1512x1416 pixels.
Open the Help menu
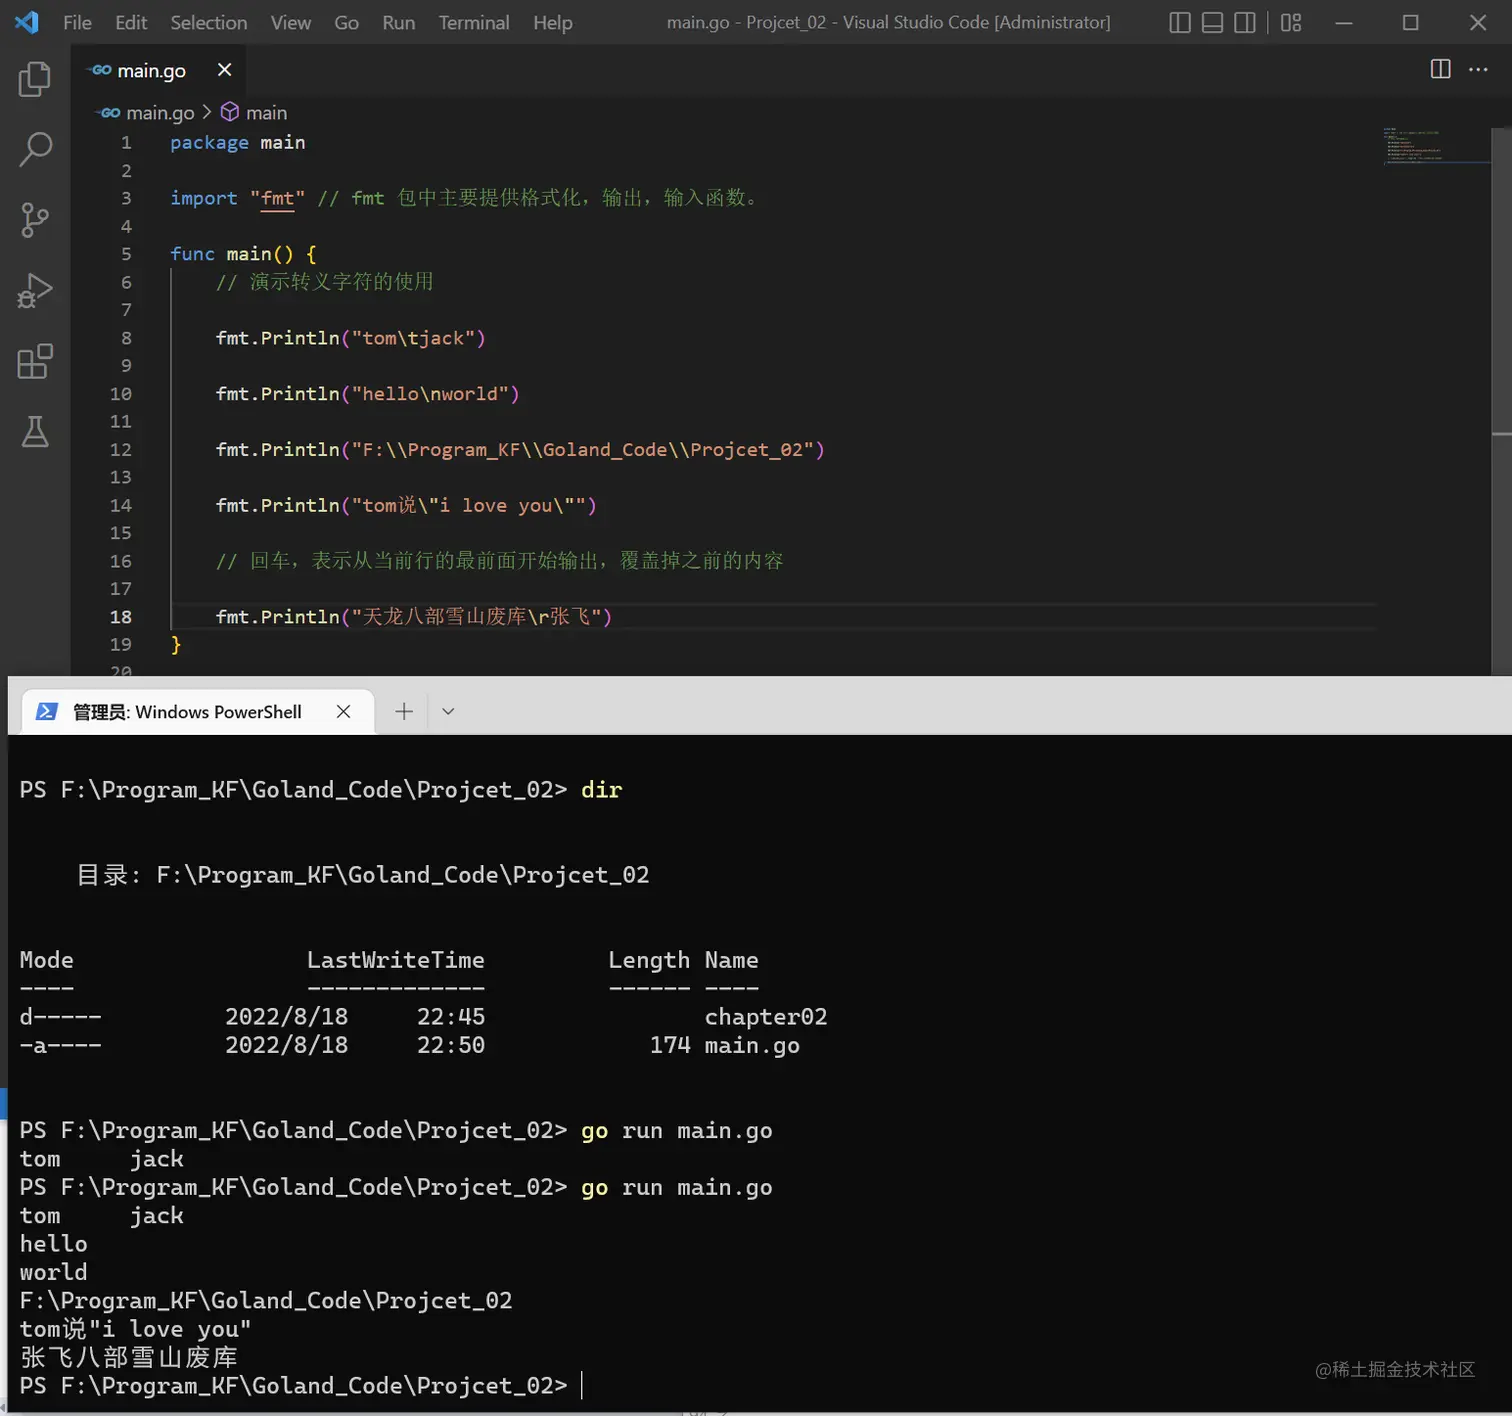(x=552, y=22)
